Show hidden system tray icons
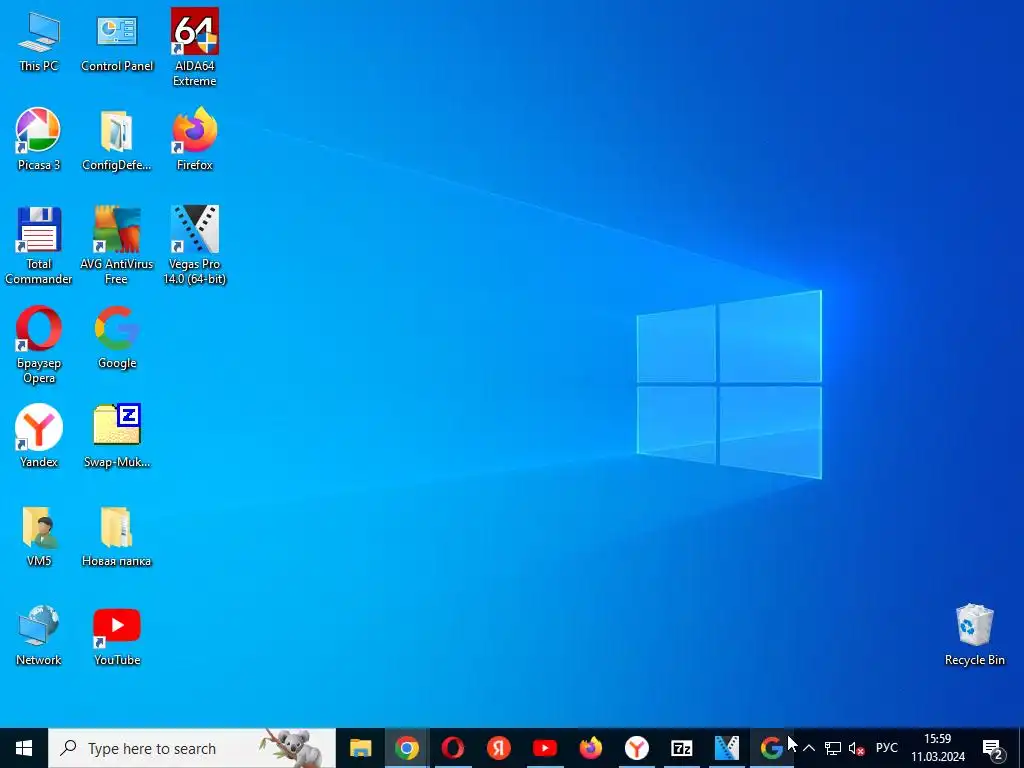 [x=808, y=748]
